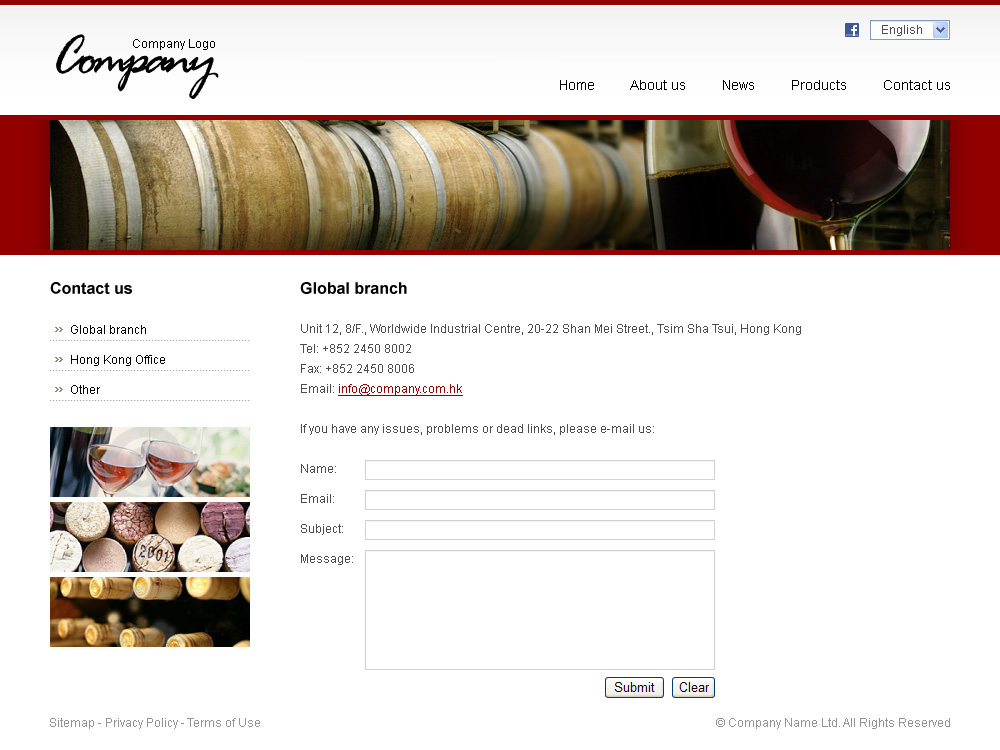Click Contact us in top navigation
Screen dimensions: 1000x750
(x=916, y=85)
